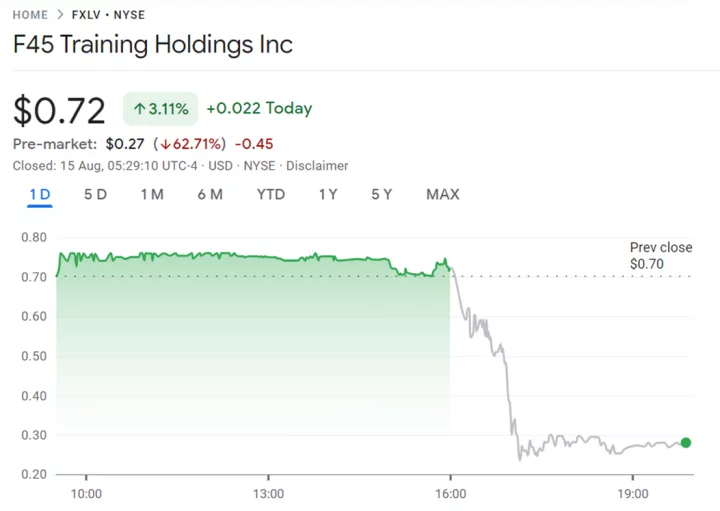Select the 6M range tab
This screenshot has width=720, height=511.
[210, 194]
